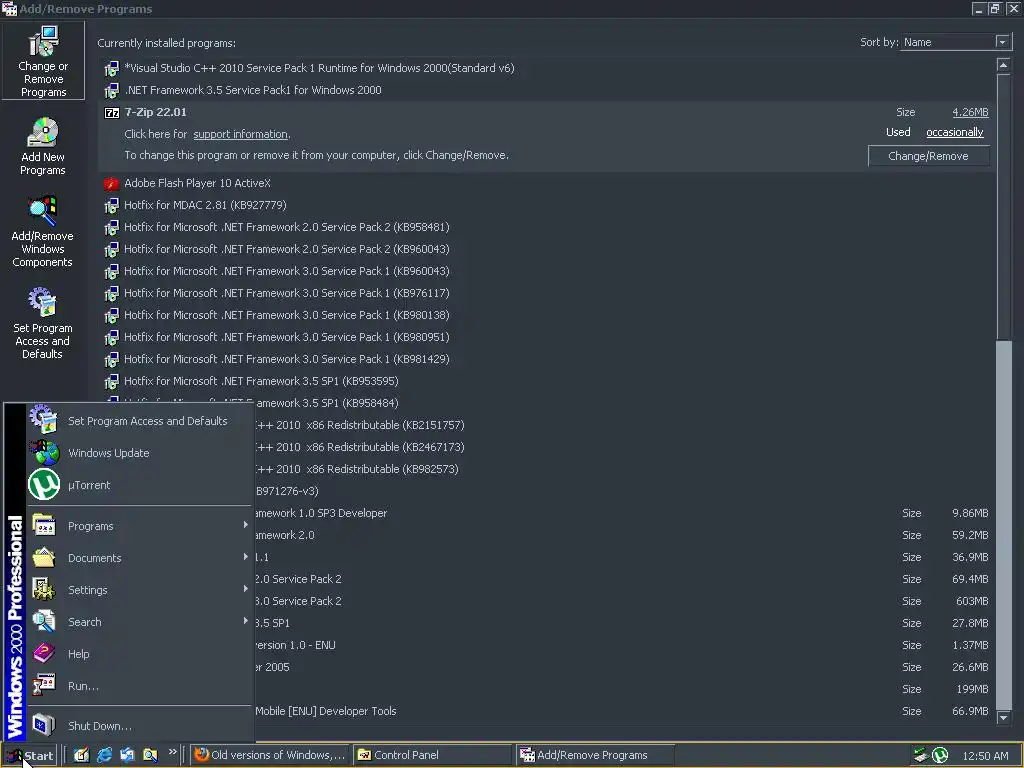Switch to Control Panel taskbar button
This screenshot has width=1024, height=768.
pyautogui.click(x=433, y=755)
